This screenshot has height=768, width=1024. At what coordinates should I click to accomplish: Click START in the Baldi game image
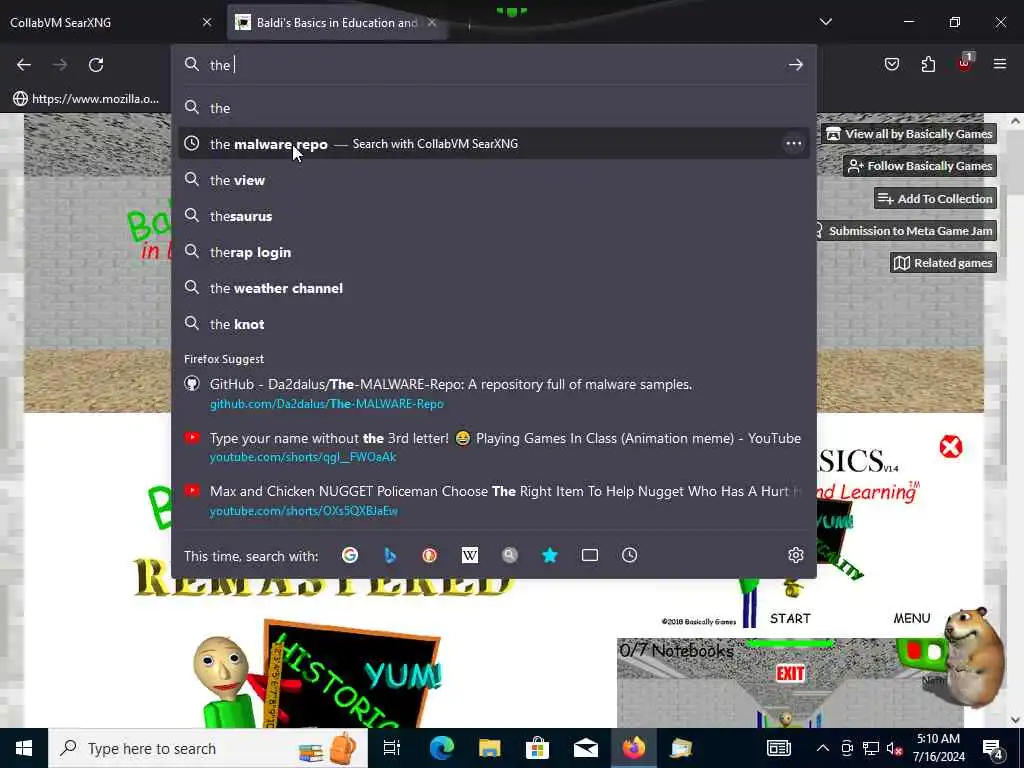(x=790, y=618)
